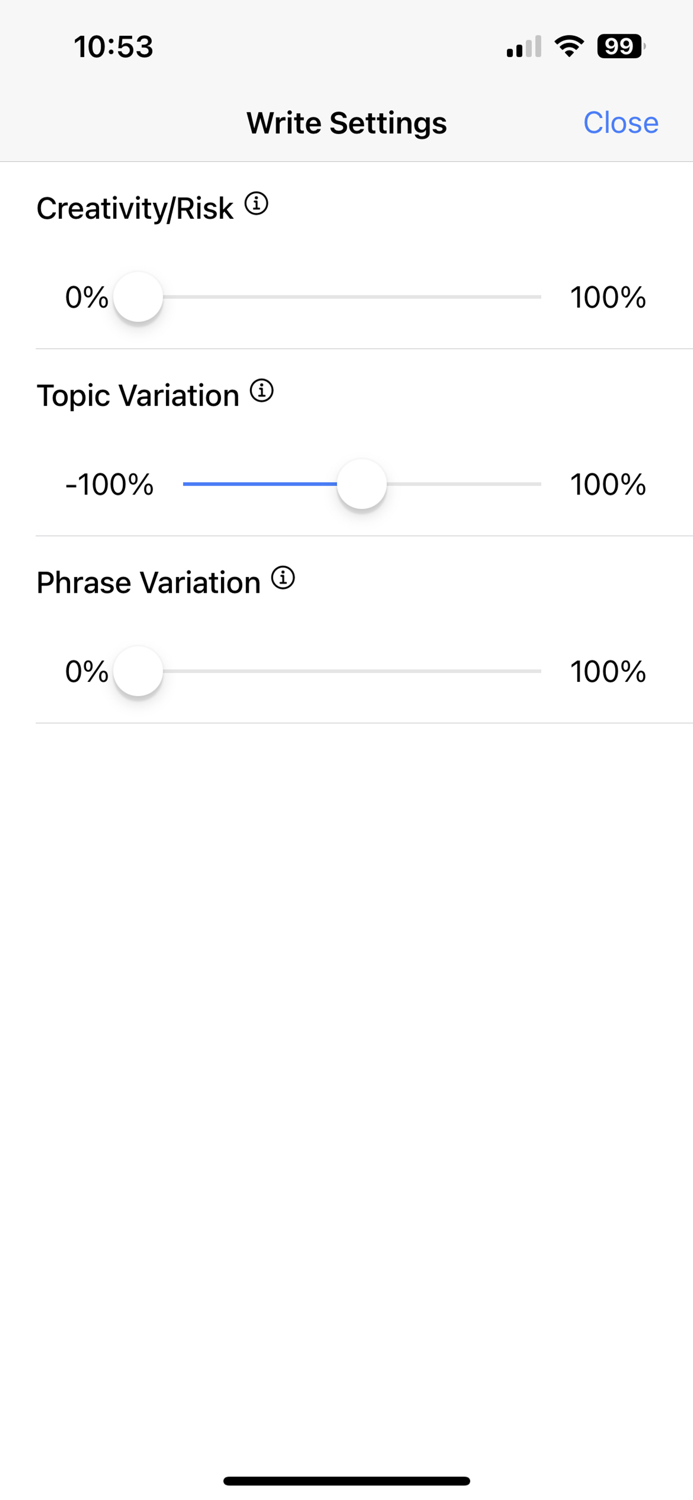Screen dimensions: 693x1500
Task: Tap the -100% label of Topic Variation
Action: click(x=109, y=485)
